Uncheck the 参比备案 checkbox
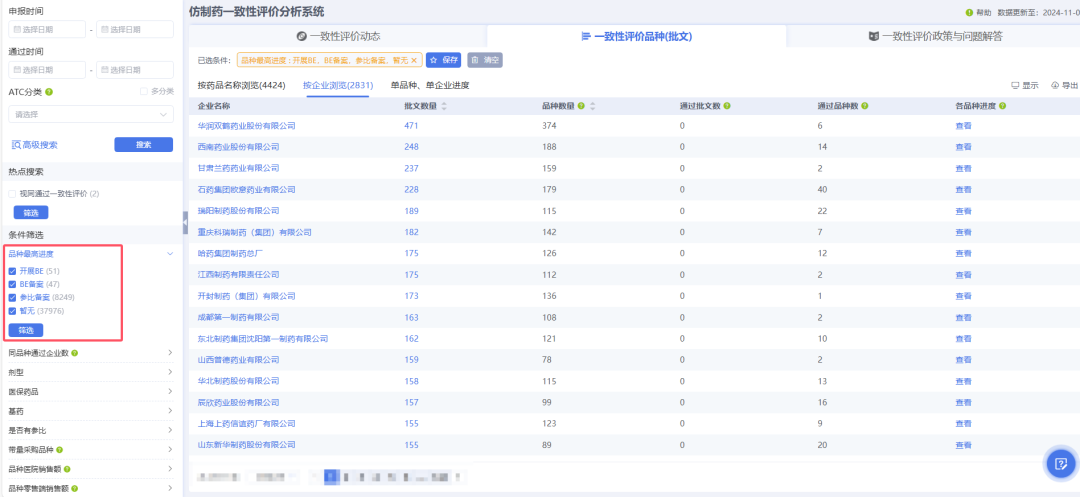The height and width of the screenshot is (497, 1080). [x=12, y=297]
